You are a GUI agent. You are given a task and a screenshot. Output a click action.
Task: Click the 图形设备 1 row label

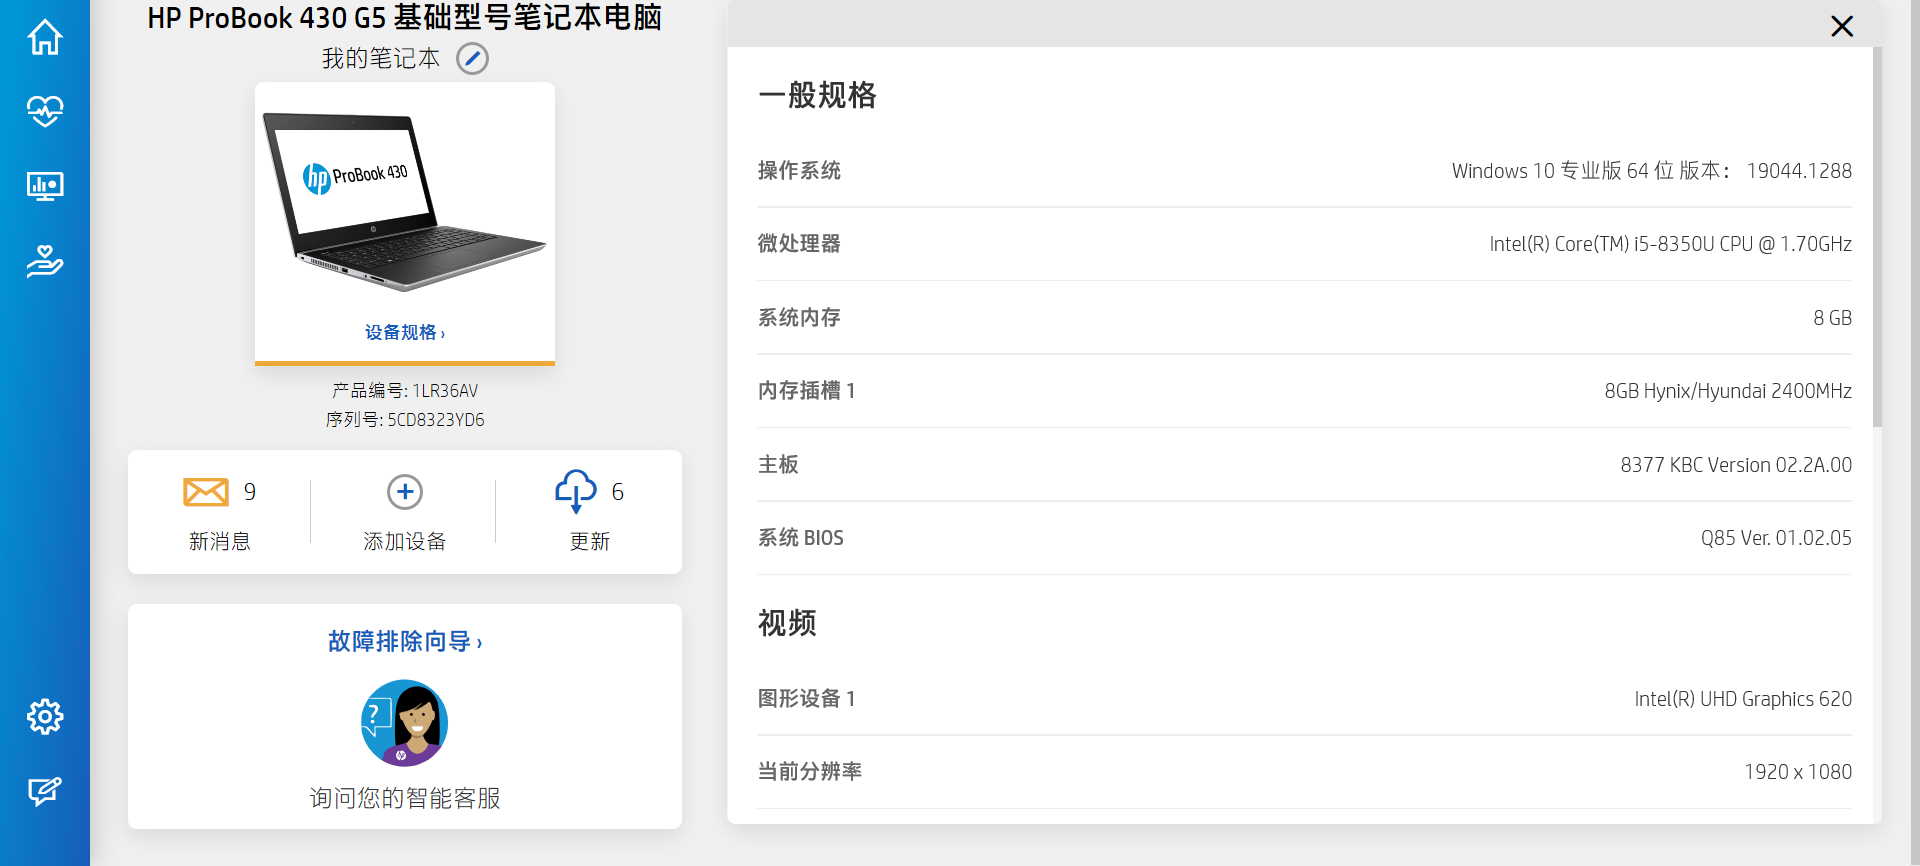[806, 699]
